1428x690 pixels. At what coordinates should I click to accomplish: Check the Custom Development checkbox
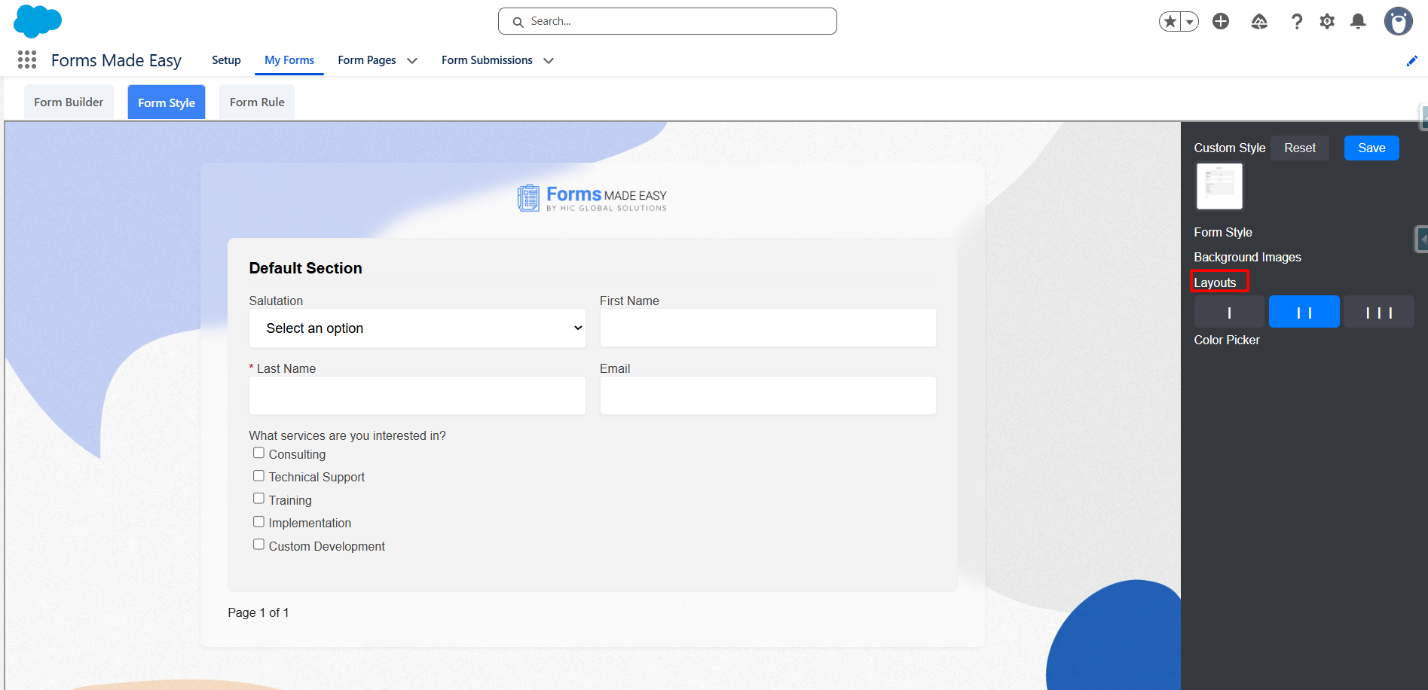point(259,545)
